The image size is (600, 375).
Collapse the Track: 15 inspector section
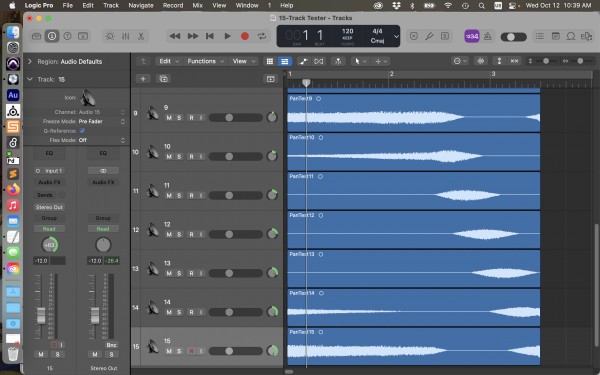tap(30, 79)
